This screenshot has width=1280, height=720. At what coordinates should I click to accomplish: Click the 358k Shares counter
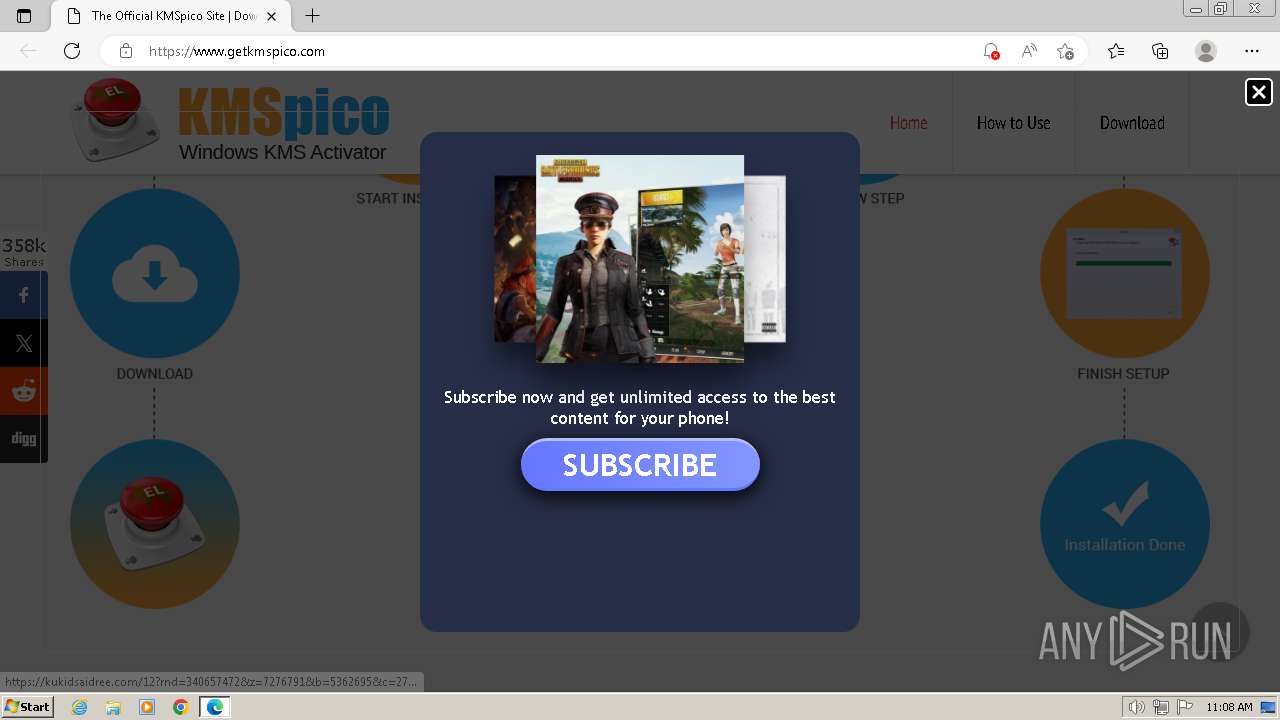click(x=24, y=252)
